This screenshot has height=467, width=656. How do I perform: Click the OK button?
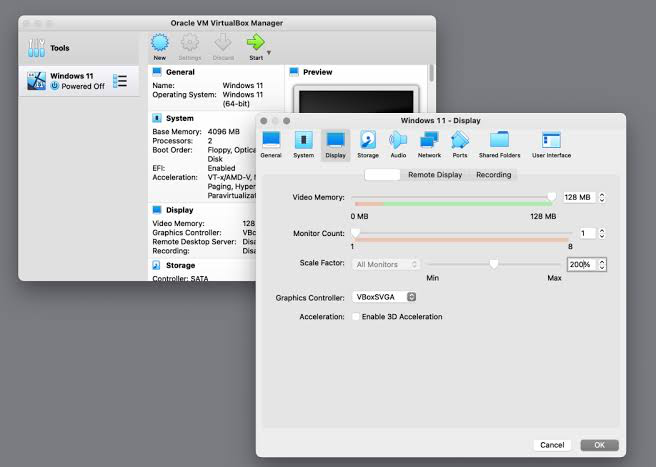point(599,445)
